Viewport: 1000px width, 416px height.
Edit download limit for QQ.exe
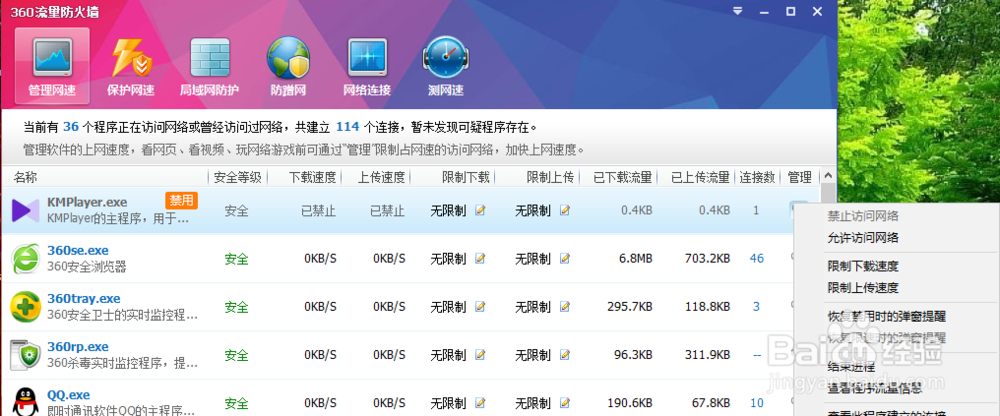point(480,403)
